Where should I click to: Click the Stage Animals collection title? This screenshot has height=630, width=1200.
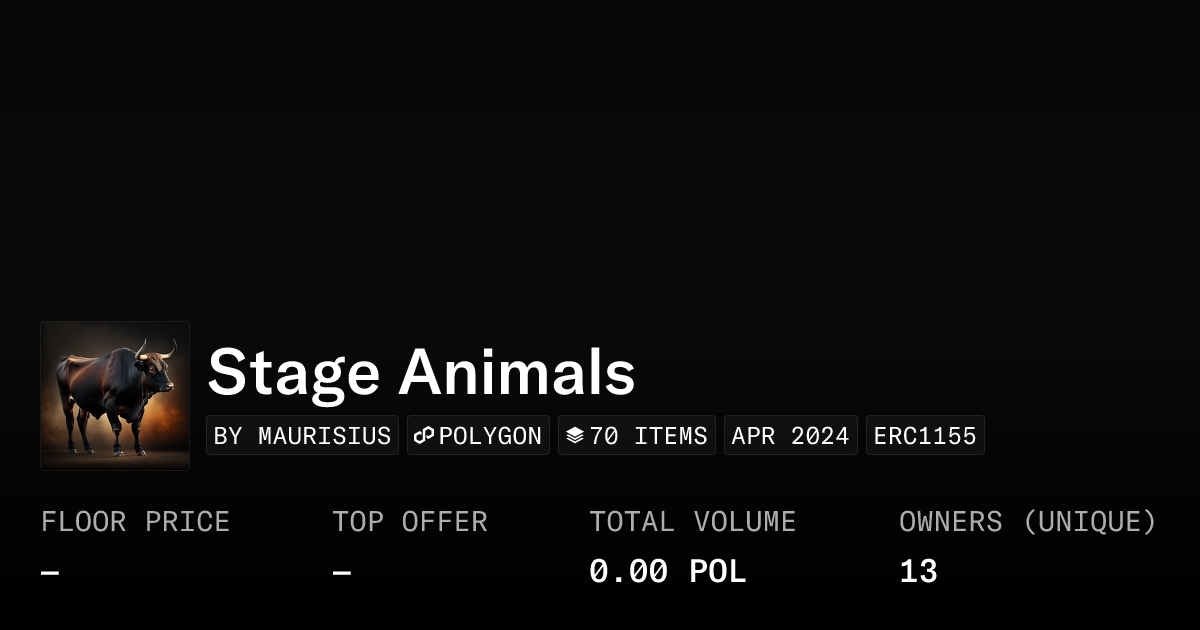pos(421,373)
